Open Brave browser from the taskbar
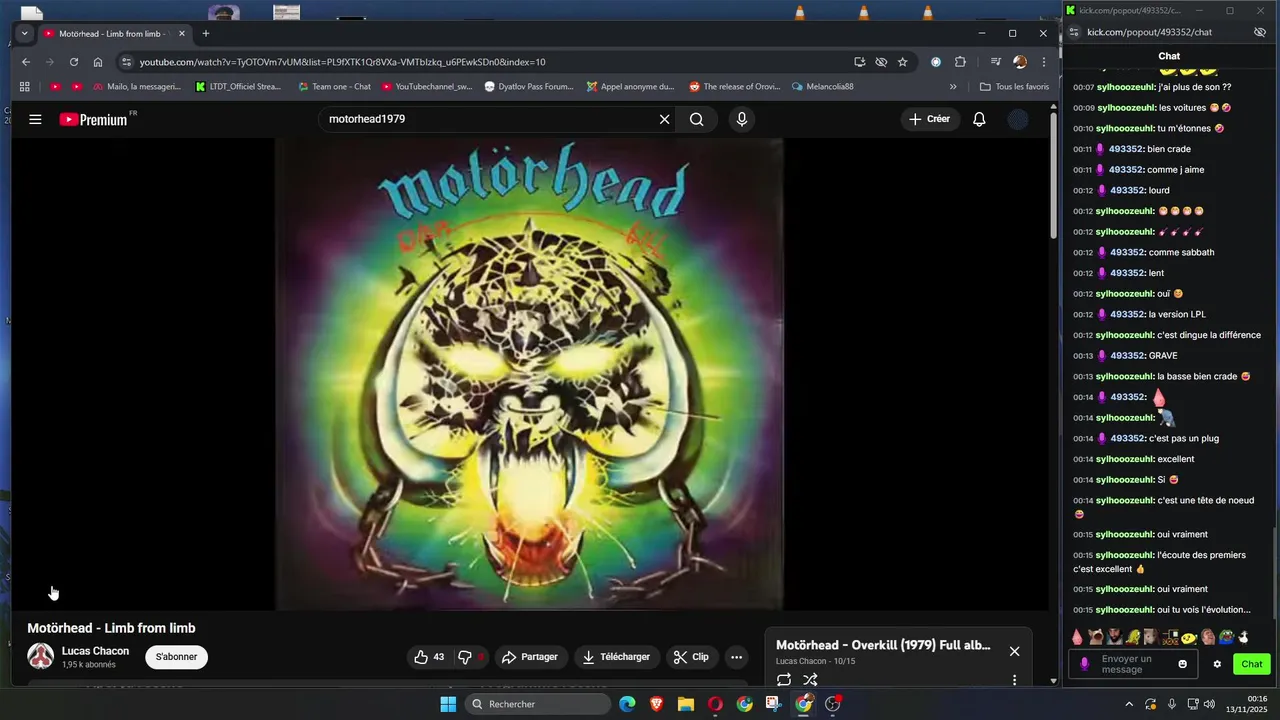Viewport: 1280px width, 720px height. (x=656, y=704)
